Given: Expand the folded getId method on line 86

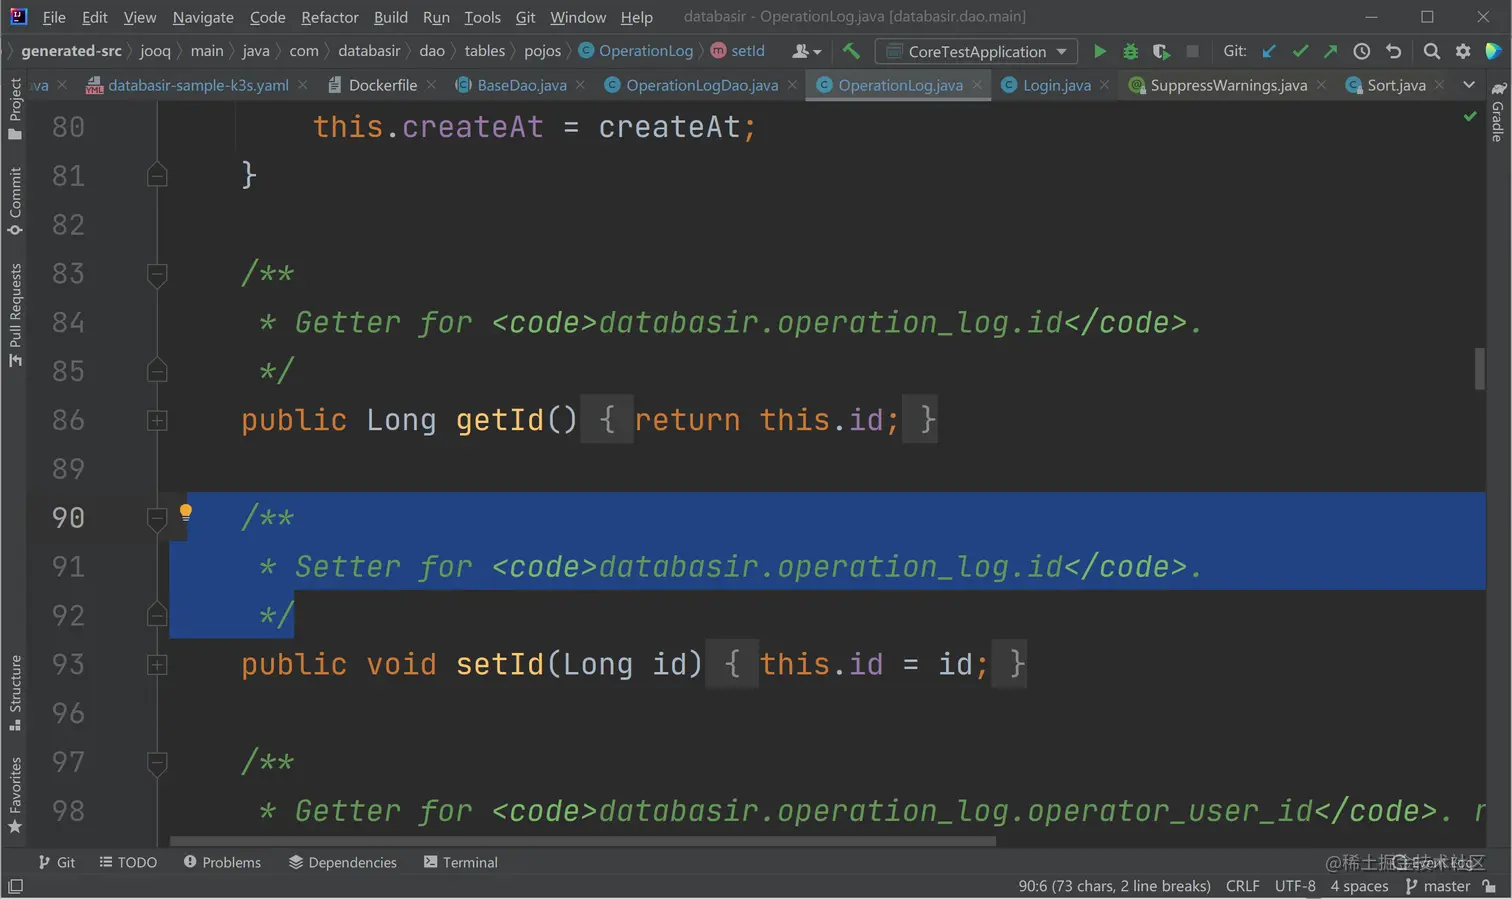Looking at the screenshot, I should click(x=157, y=420).
